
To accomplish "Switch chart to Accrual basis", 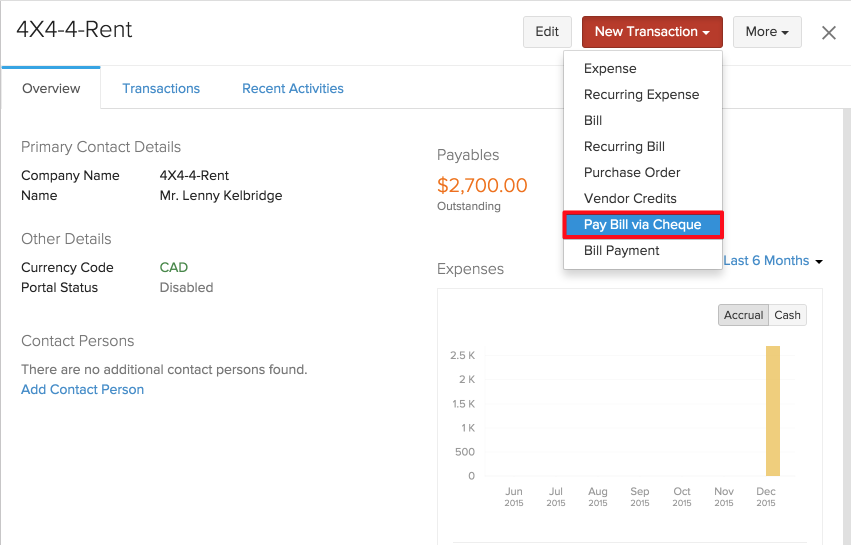I will [x=743, y=315].
